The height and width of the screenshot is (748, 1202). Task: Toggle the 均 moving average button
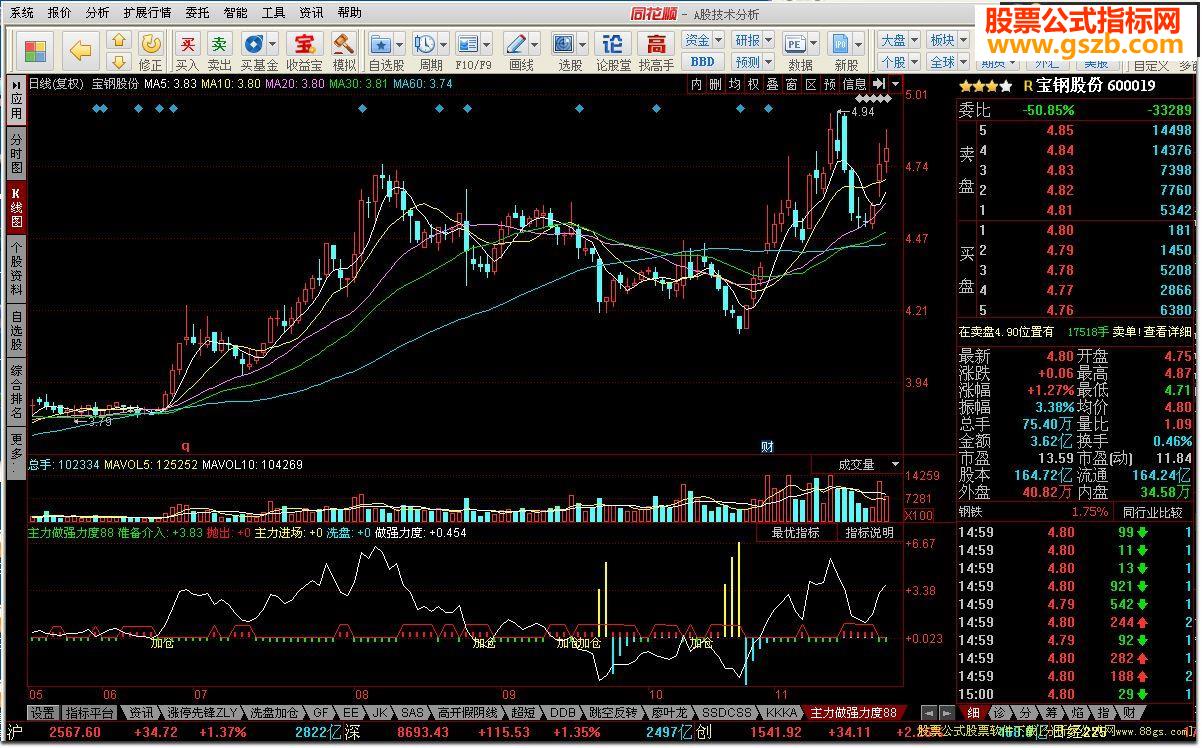click(x=734, y=84)
